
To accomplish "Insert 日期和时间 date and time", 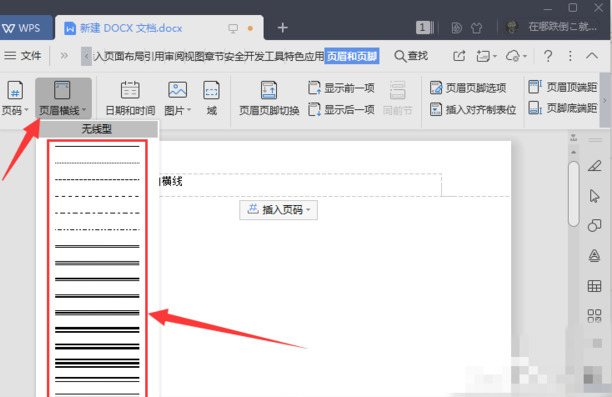I will click(x=130, y=98).
